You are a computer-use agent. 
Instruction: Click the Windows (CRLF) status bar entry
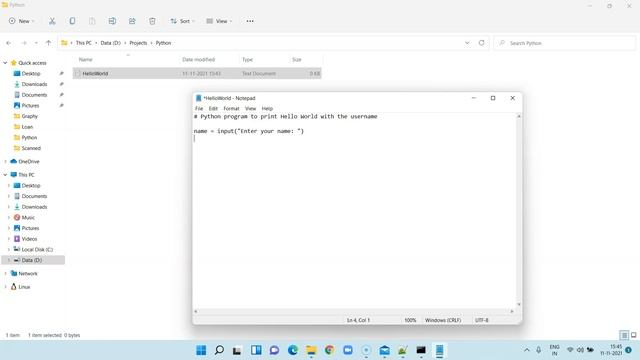point(443,320)
